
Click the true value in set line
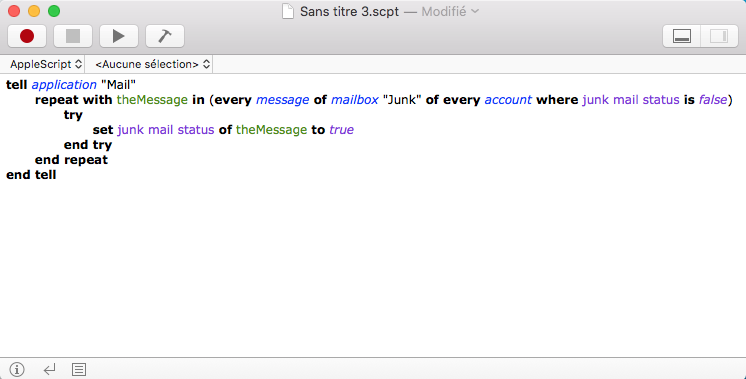[x=342, y=130]
